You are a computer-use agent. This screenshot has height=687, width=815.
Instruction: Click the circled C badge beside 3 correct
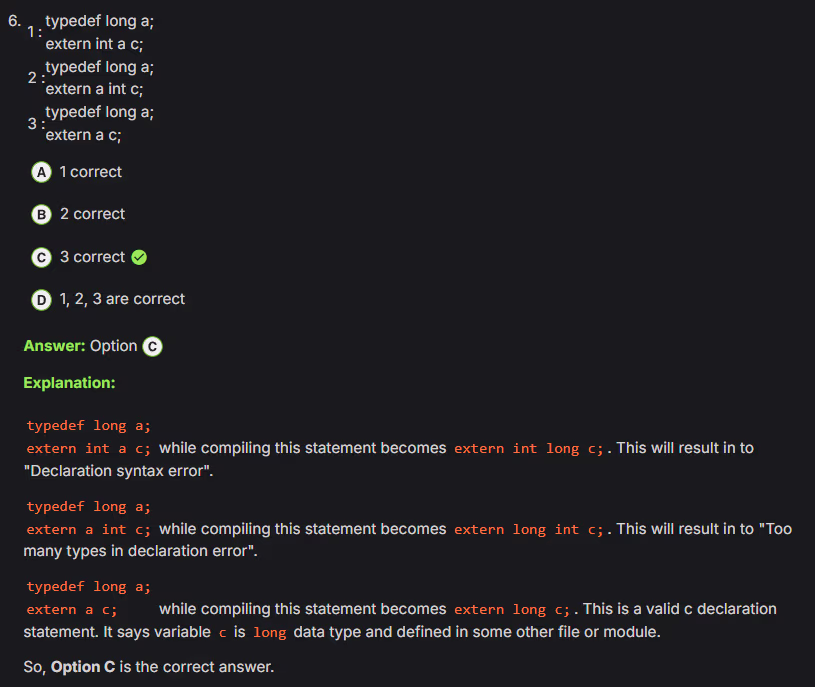pos(41,257)
